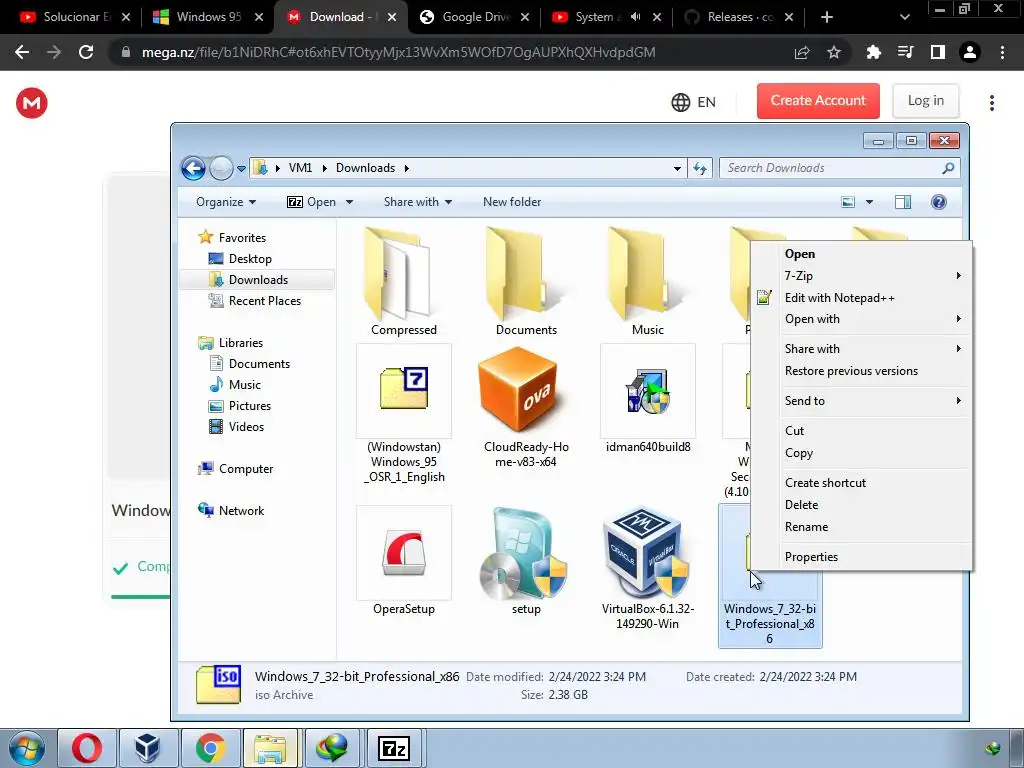Click Restore previous versions

coord(861,371)
